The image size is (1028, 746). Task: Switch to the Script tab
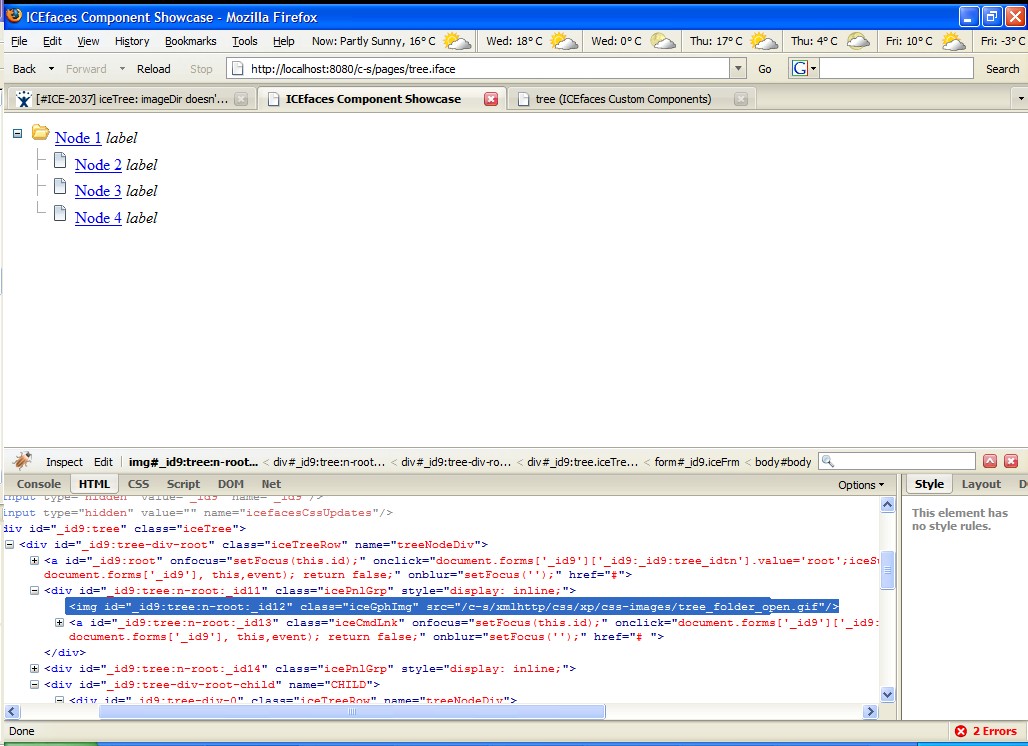click(x=183, y=484)
